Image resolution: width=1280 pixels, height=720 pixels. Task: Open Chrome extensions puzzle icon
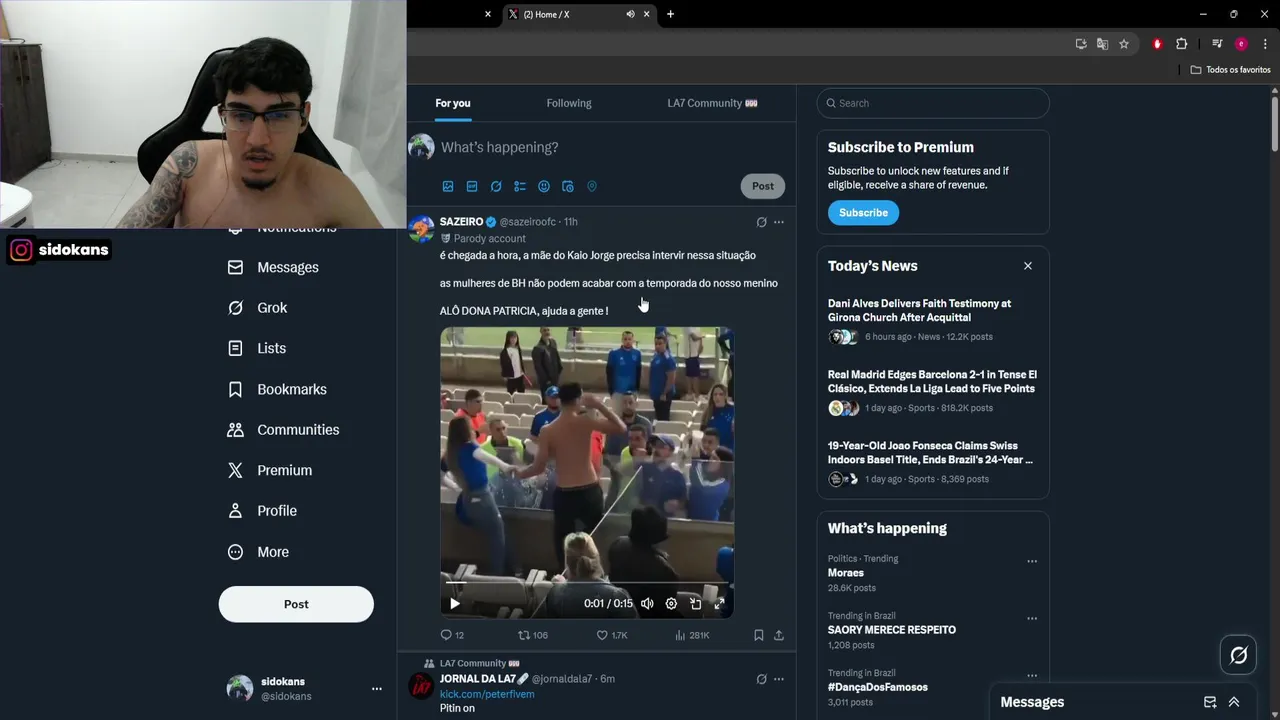tap(1181, 44)
